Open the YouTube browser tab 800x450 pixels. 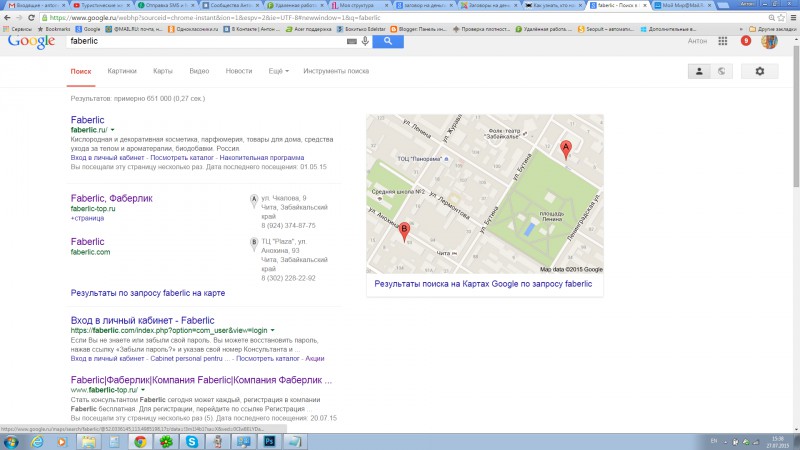[101, 5]
